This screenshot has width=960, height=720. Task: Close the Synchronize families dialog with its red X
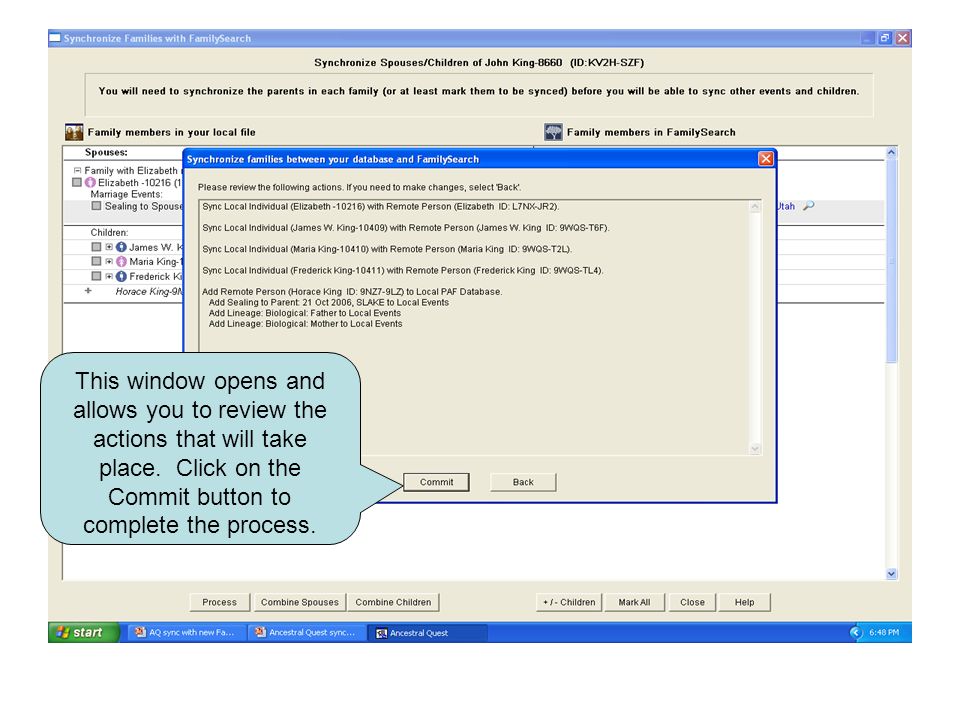click(x=765, y=159)
